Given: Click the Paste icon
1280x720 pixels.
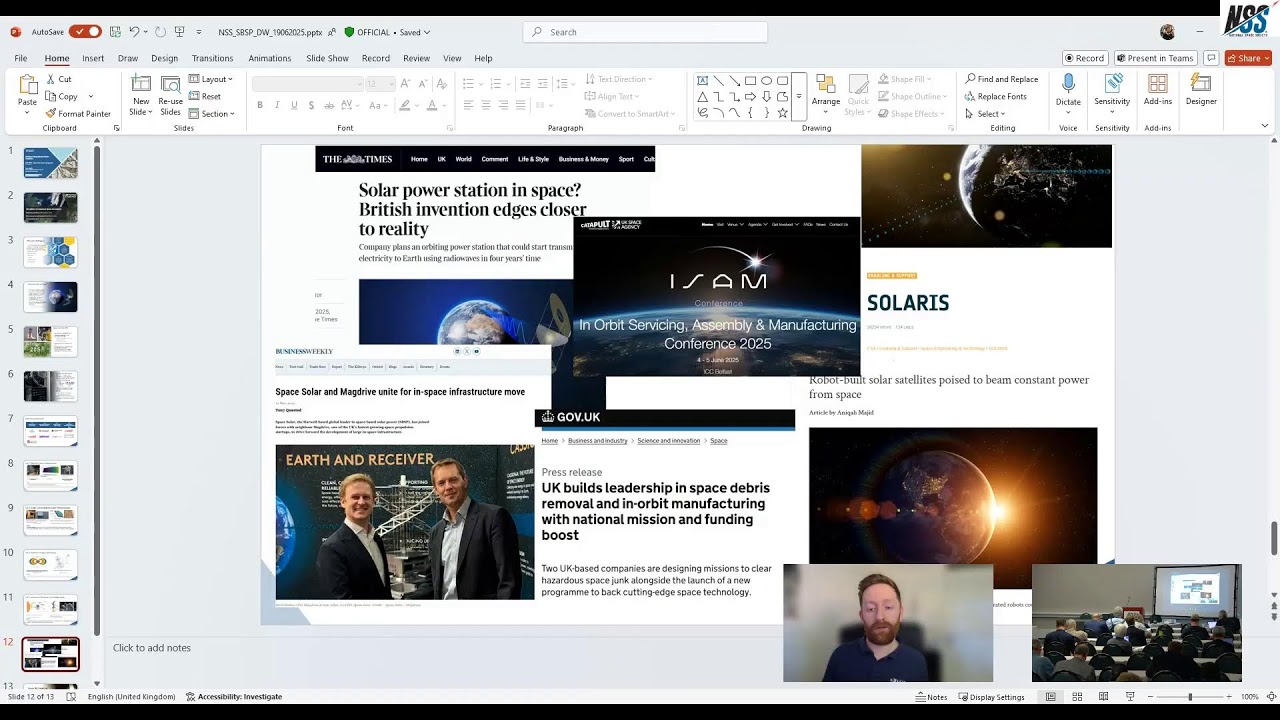Looking at the screenshot, I should click(27, 85).
